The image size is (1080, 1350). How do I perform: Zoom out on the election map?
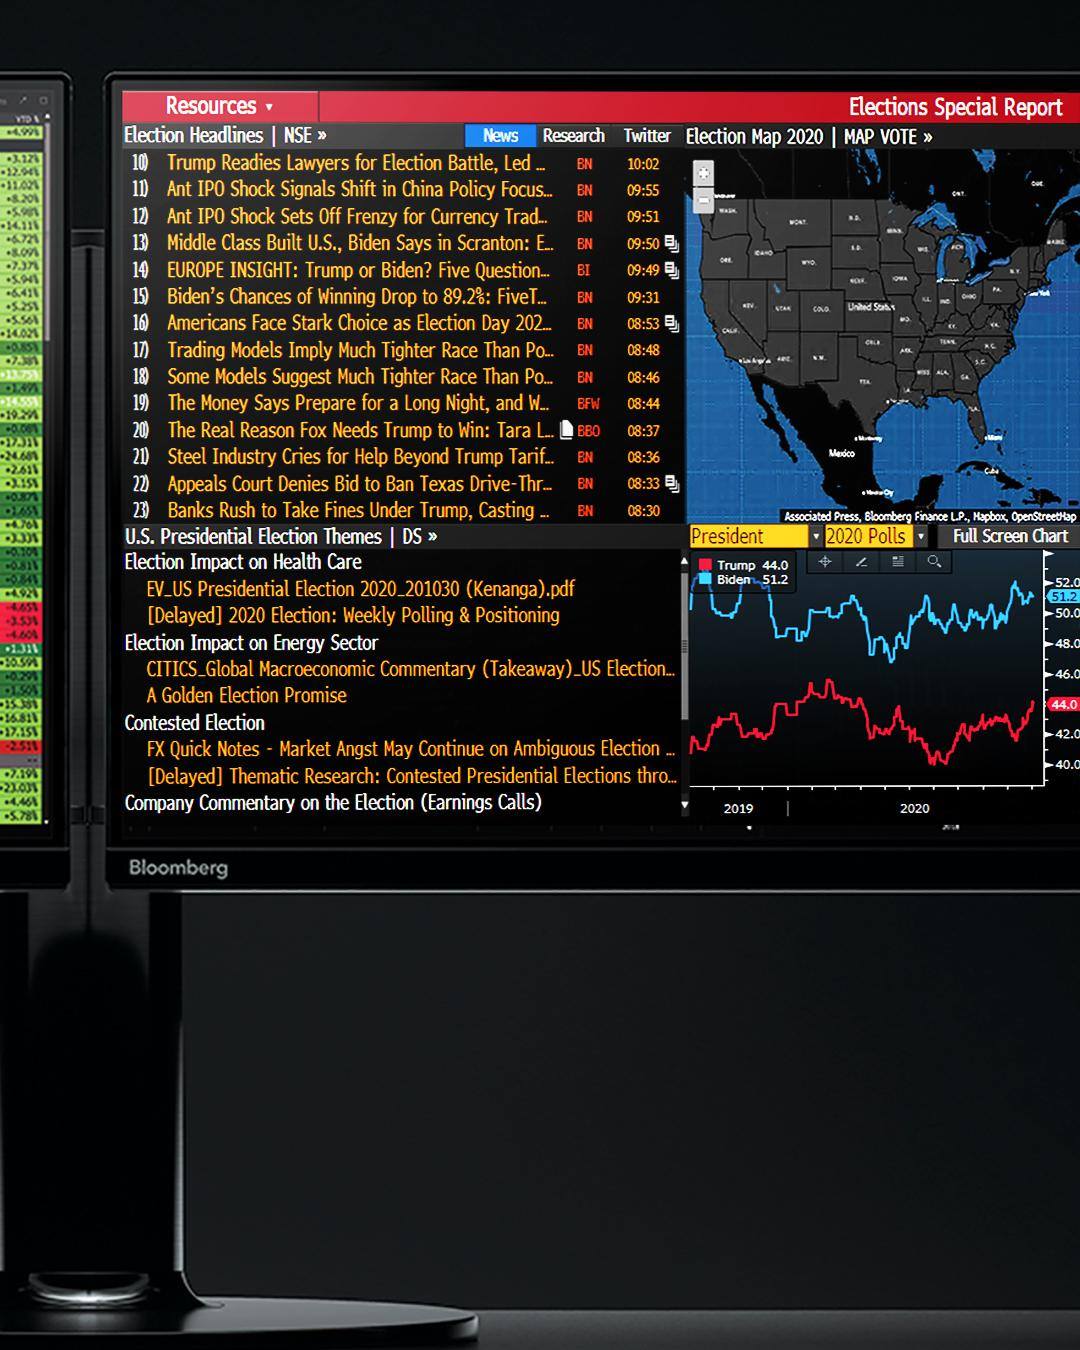point(704,199)
